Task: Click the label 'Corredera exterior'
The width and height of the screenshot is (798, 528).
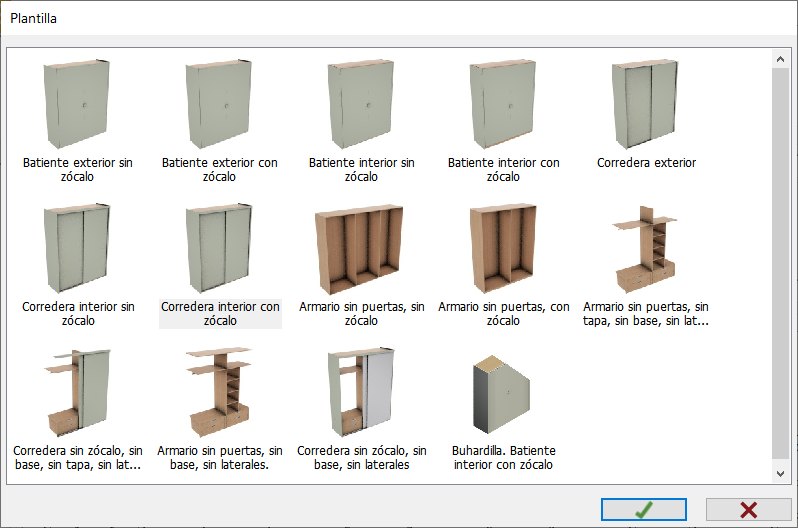Action: [646, 163]
